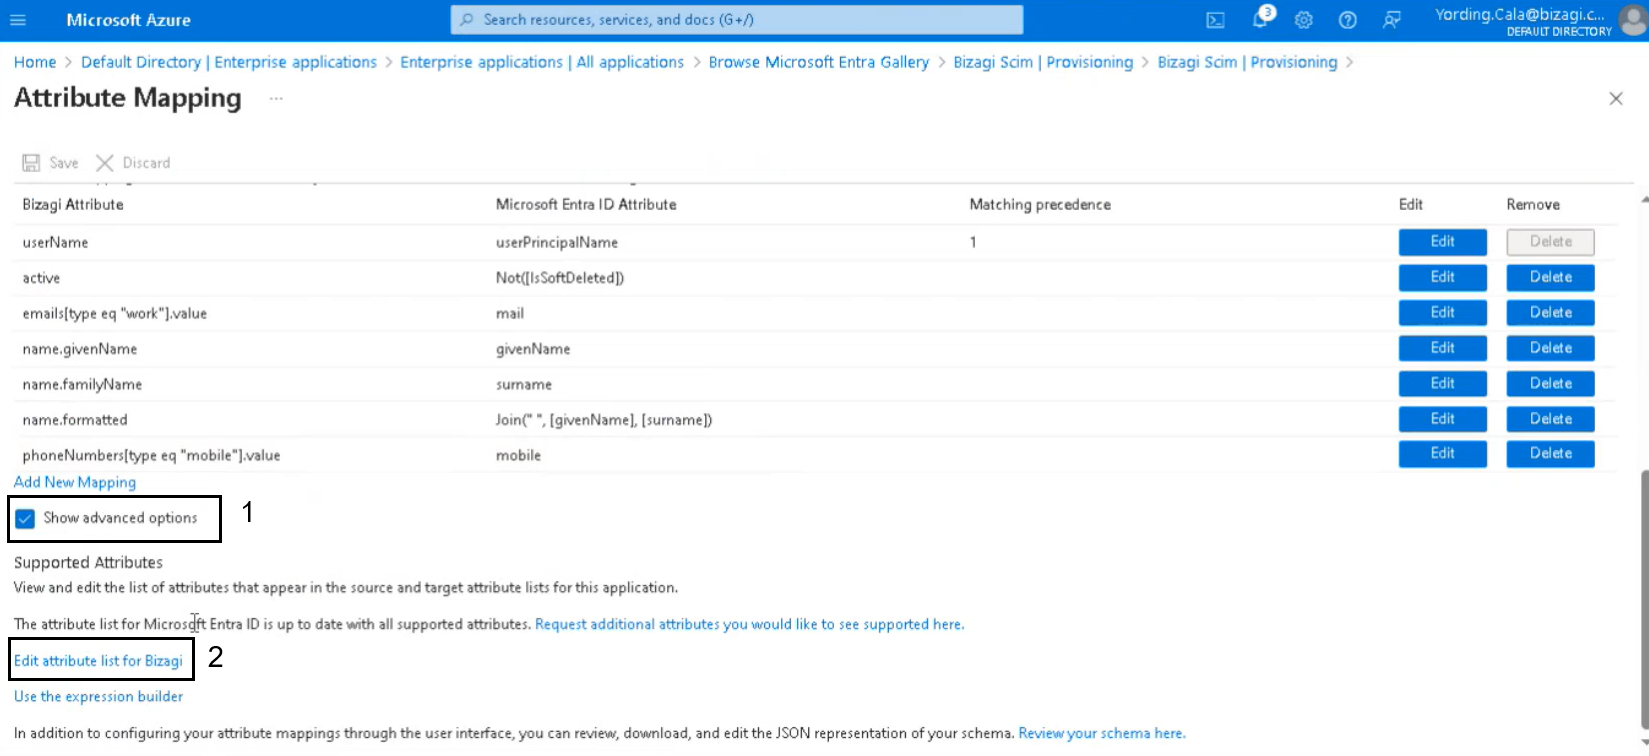
Task: Click Microsoft Entra ID Attribute header
Action: coord(586,204)
